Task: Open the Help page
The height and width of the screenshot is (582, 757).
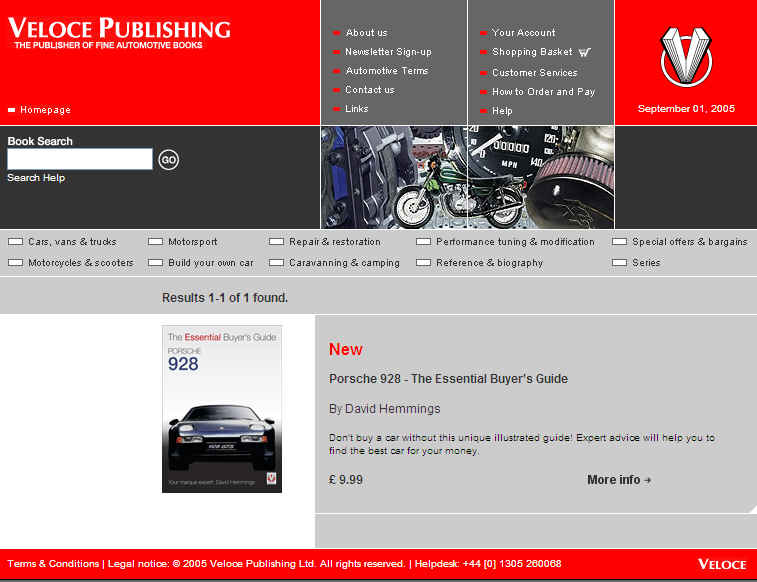Action: (502, 111)
